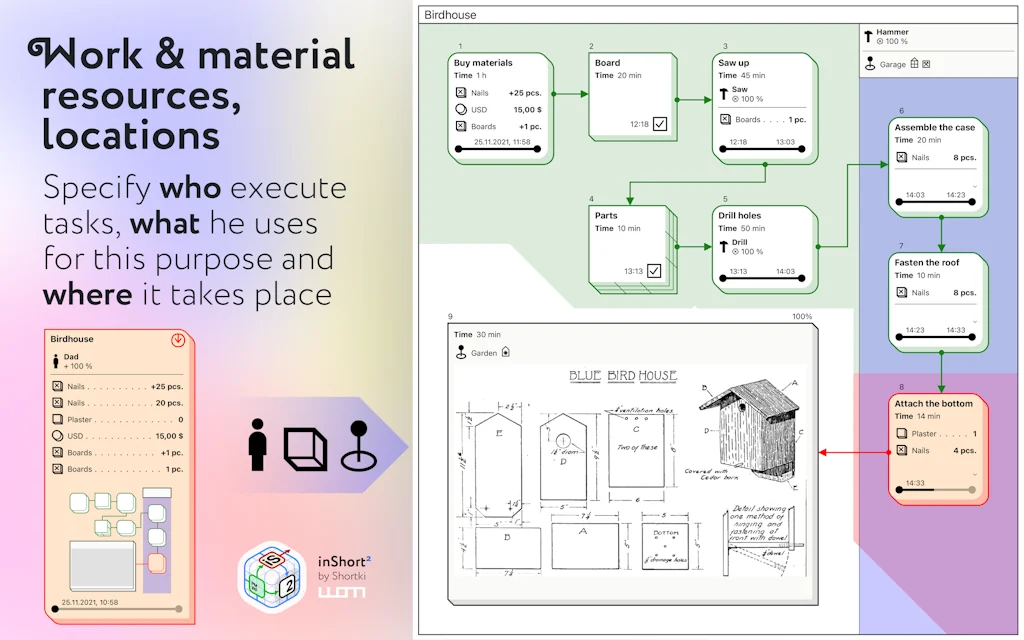
Task: Click the USD coin icon in Buy materials
Action: point(461,109)
